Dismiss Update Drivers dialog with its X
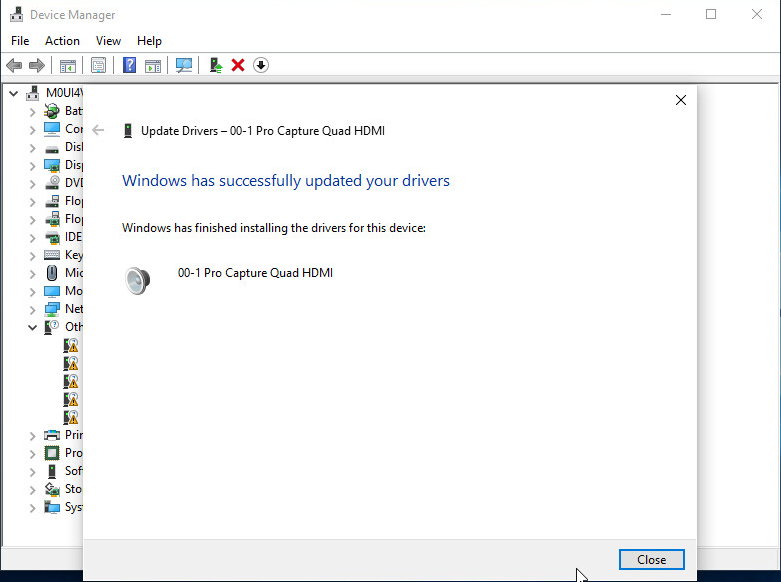The image size is (781, 582). [681, 100]
